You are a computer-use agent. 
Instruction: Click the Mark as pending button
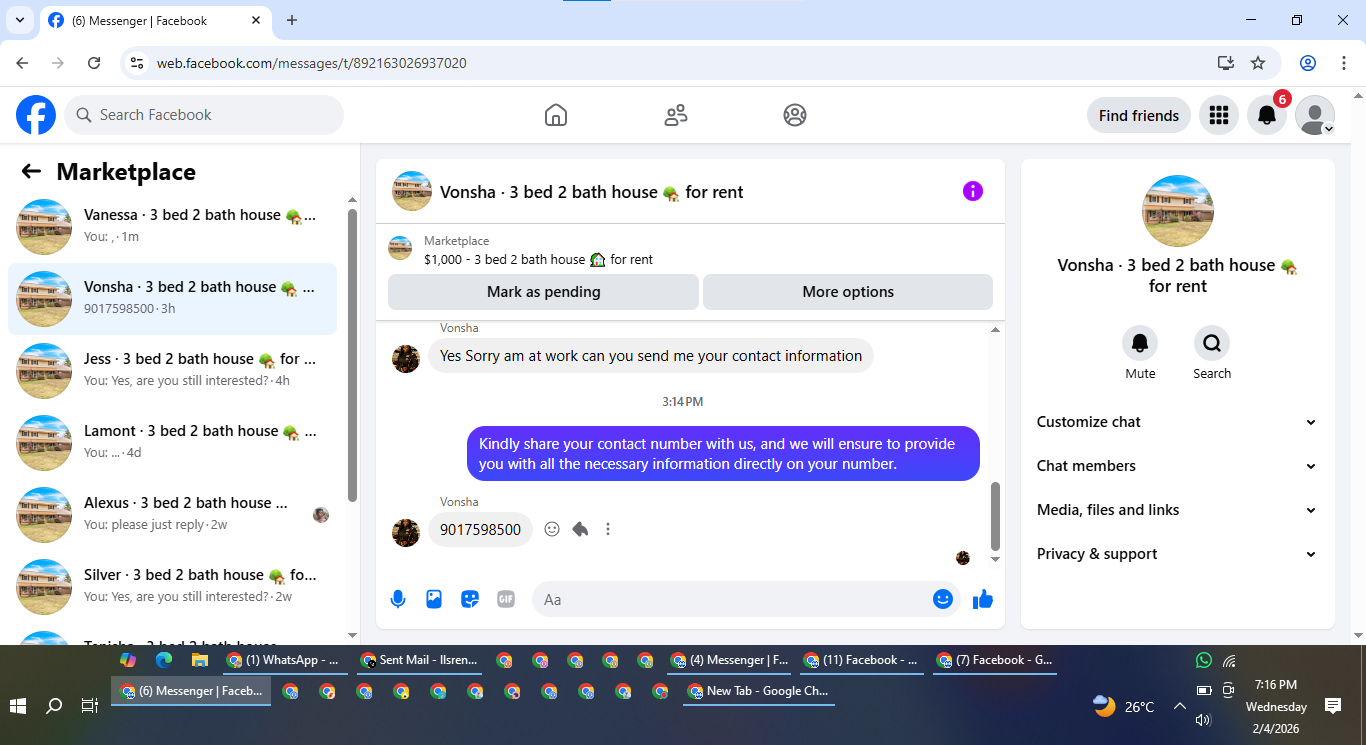[543, 292]
